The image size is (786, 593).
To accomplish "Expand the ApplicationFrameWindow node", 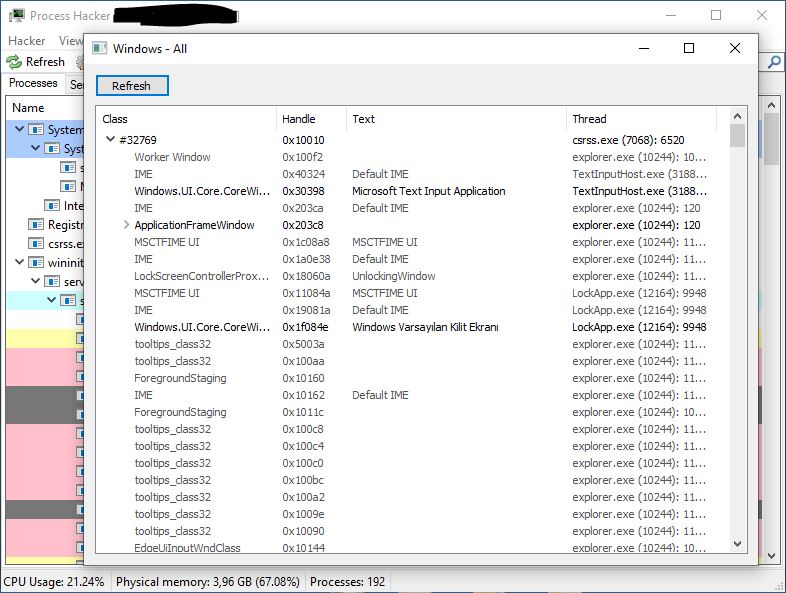I will (x=126, y=225).
